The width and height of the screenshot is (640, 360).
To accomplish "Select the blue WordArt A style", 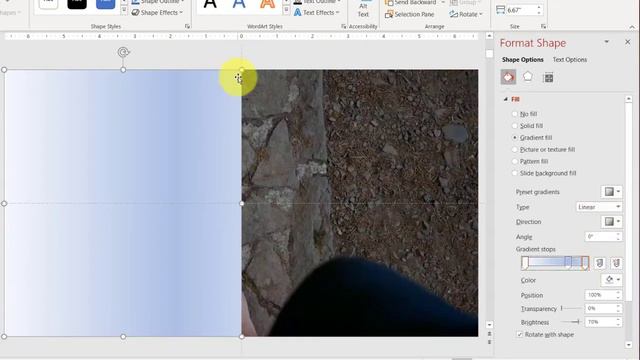I will tap(239, 4).
